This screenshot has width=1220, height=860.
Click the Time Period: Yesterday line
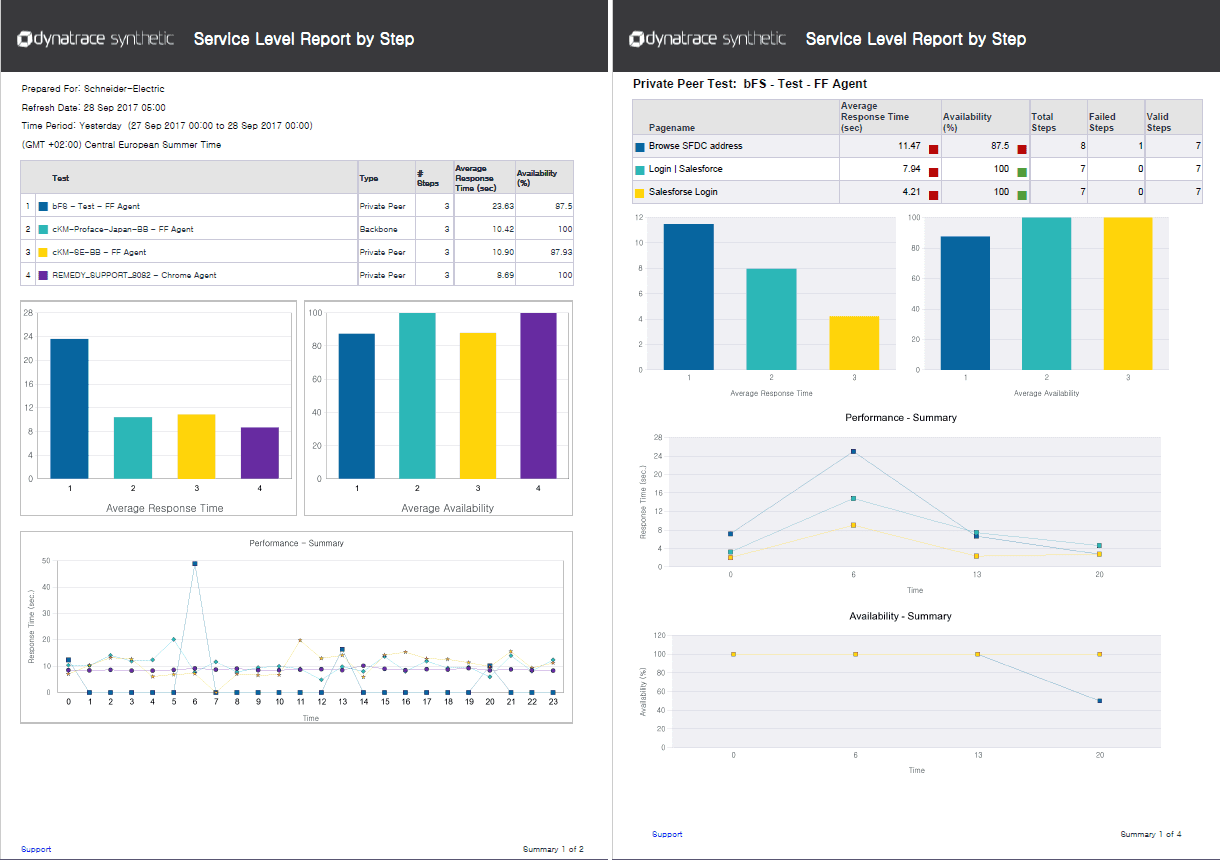pyautogui.click(x=167, y=126)
